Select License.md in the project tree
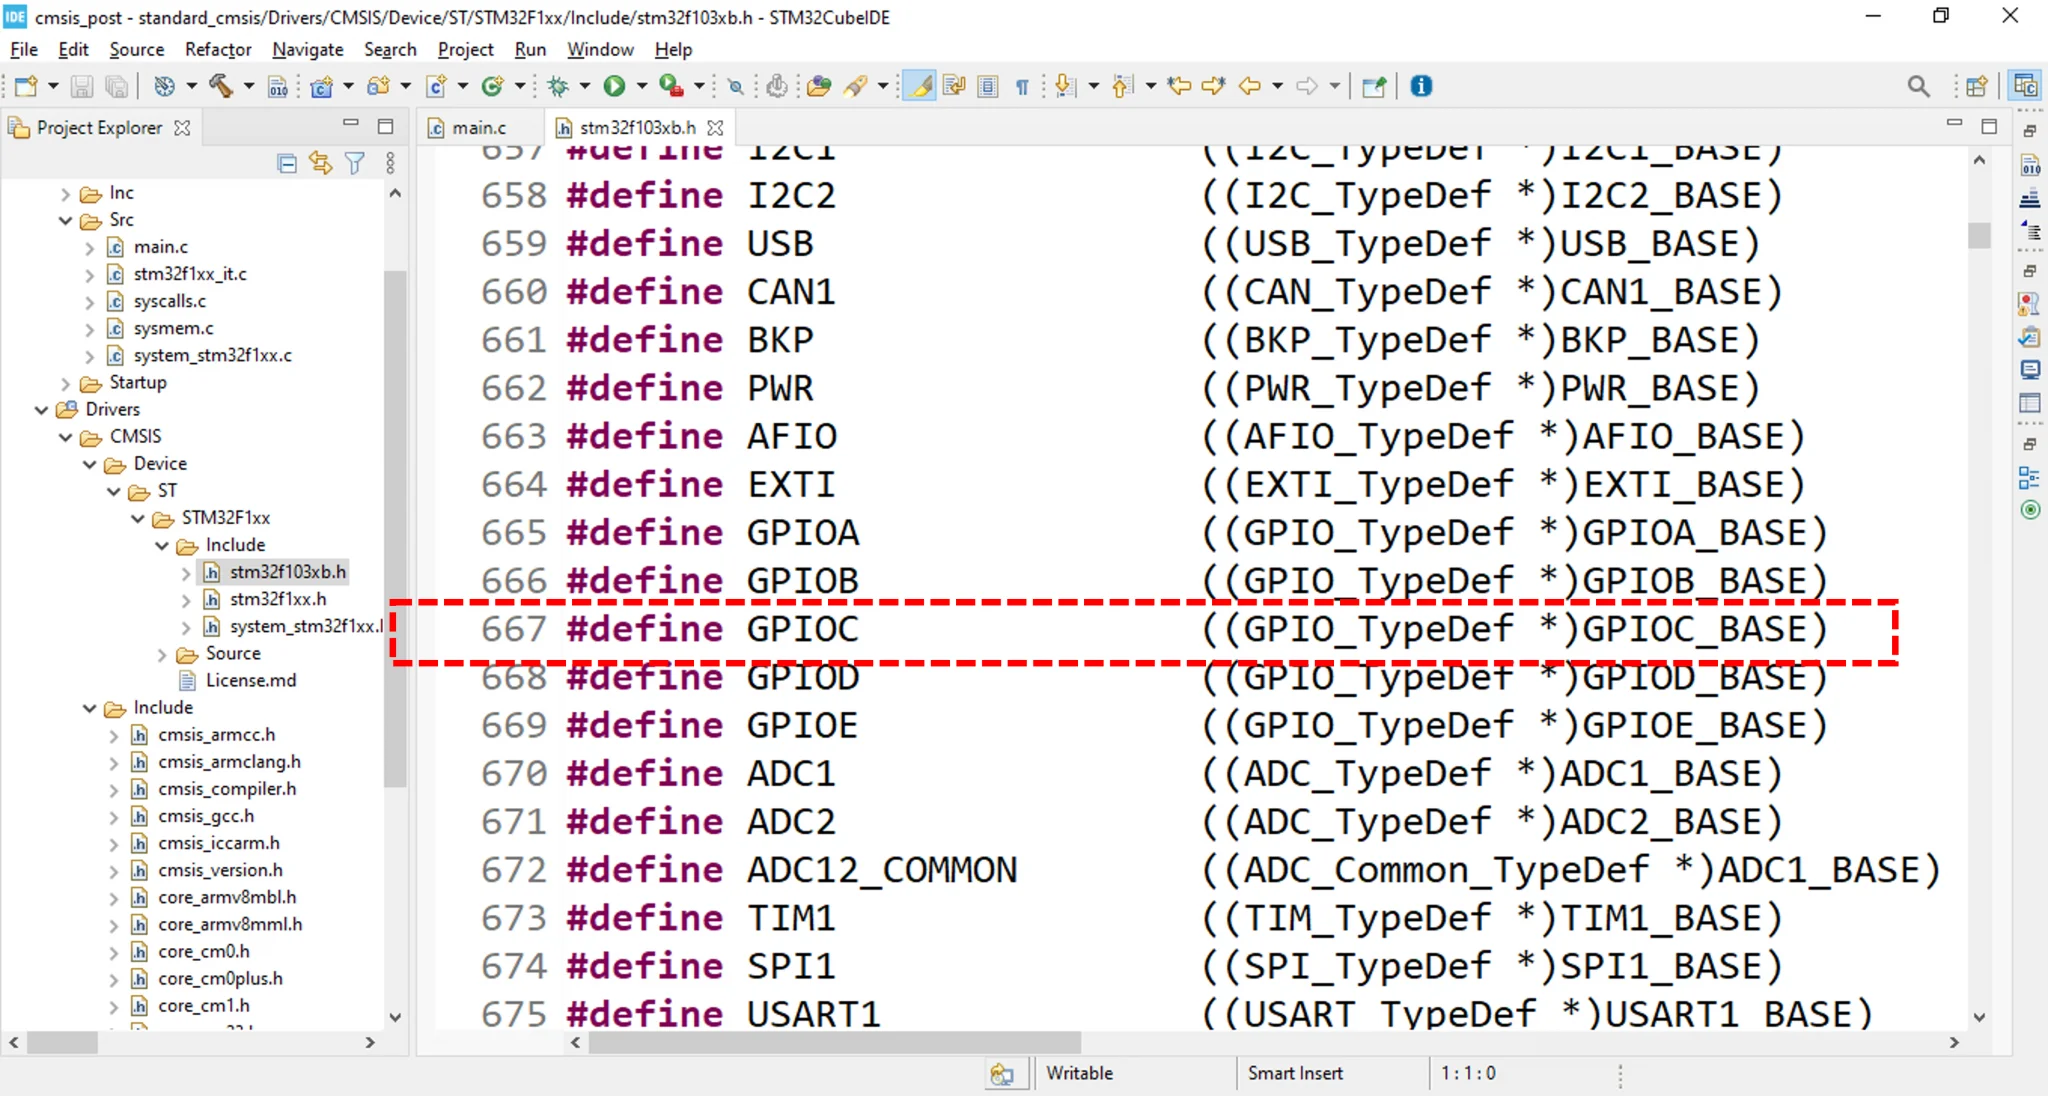This screenshot has height=1096, width=2048. coord(250,680)
